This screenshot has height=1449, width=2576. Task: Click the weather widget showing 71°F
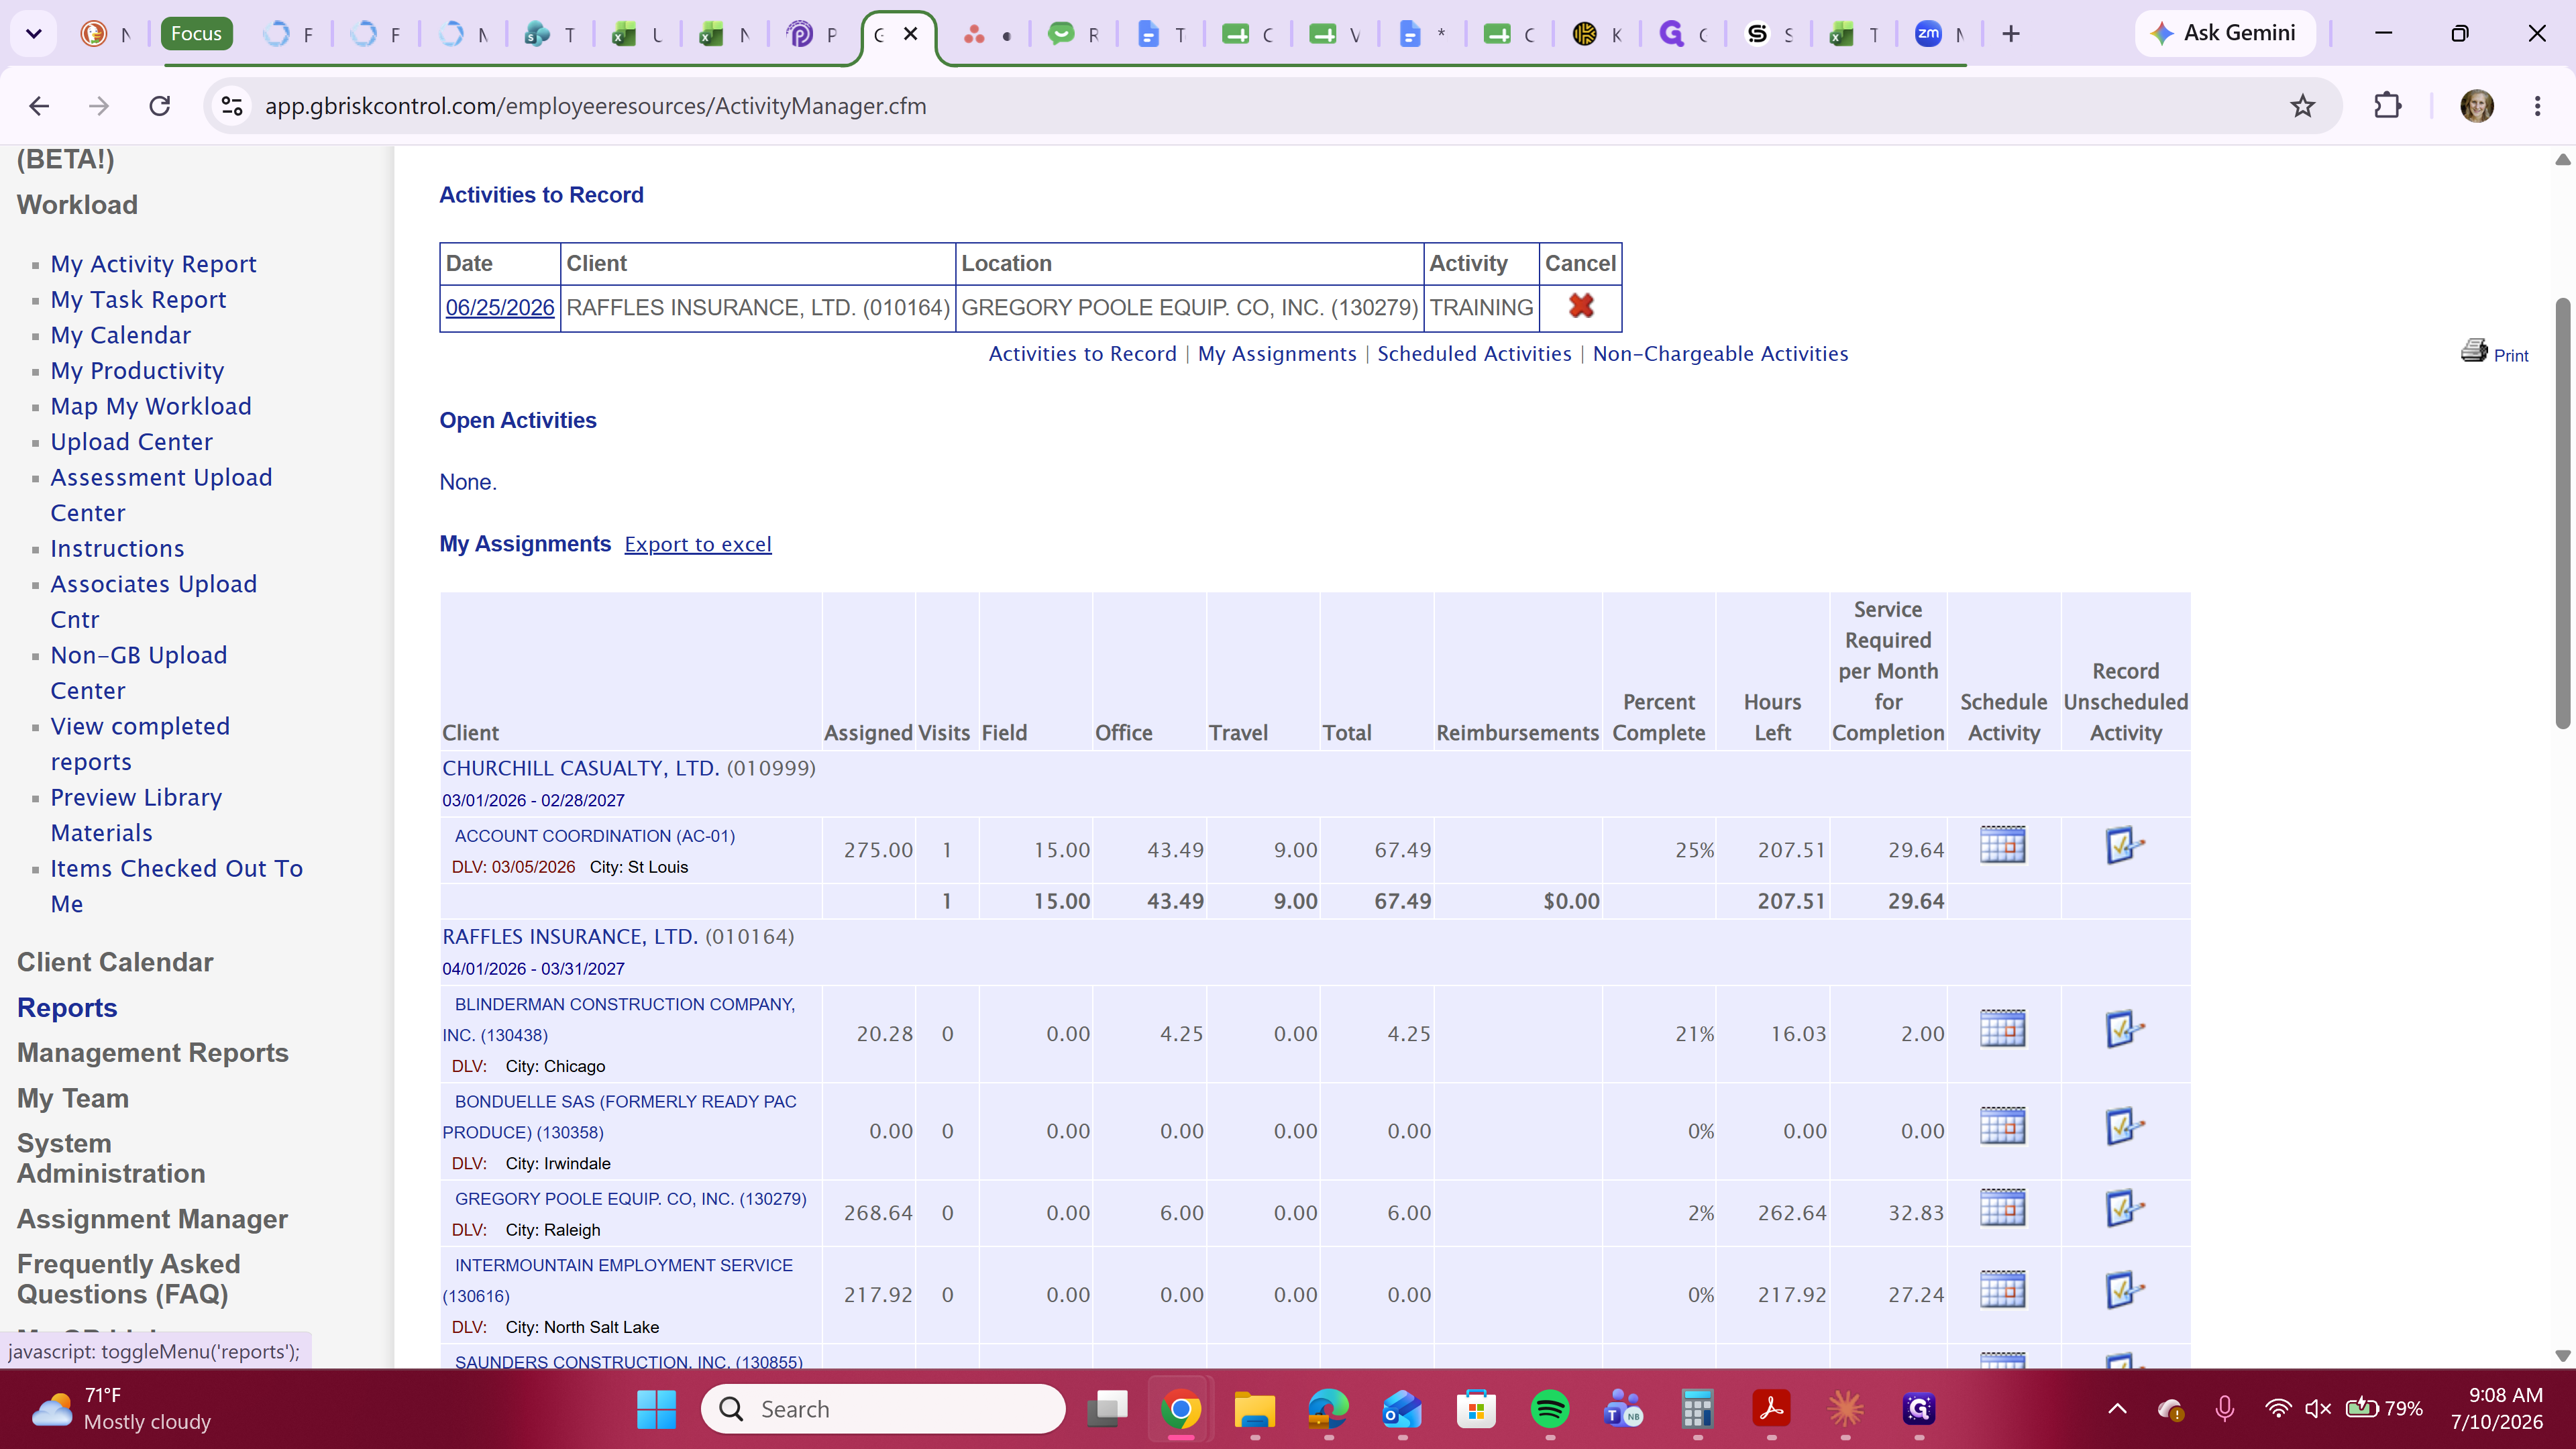(x=122, y=1409)
